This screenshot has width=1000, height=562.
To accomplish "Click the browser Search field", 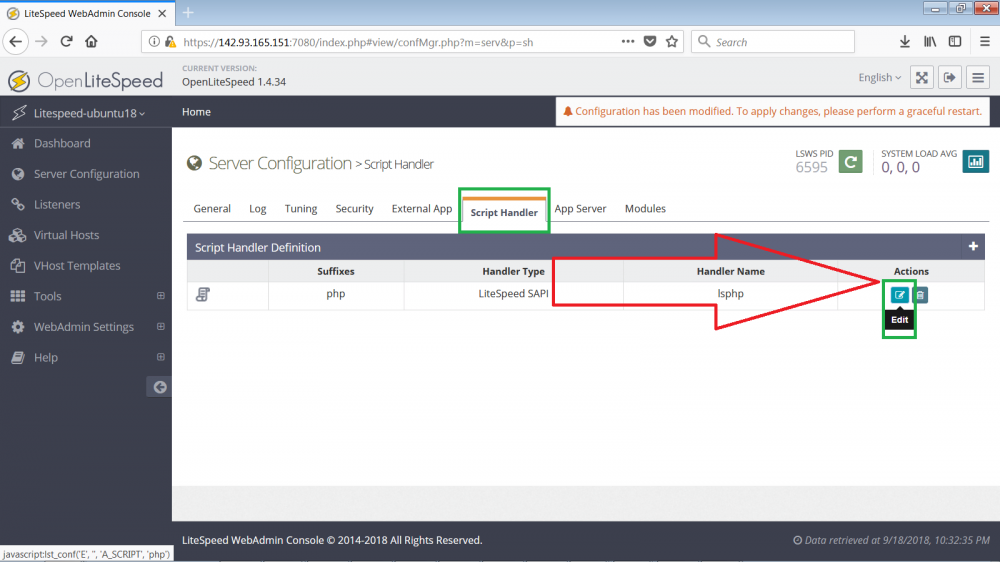I will 773,42.
